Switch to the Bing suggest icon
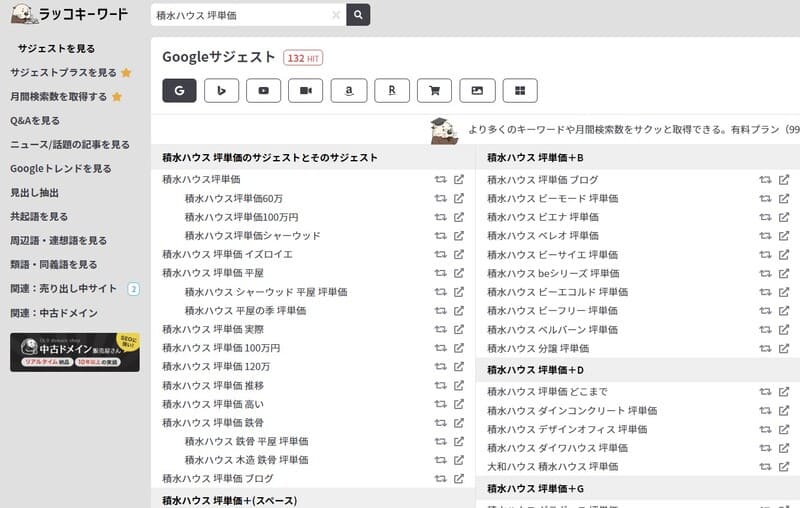Viewport: 800px width, 508px height. coord(221,91)
